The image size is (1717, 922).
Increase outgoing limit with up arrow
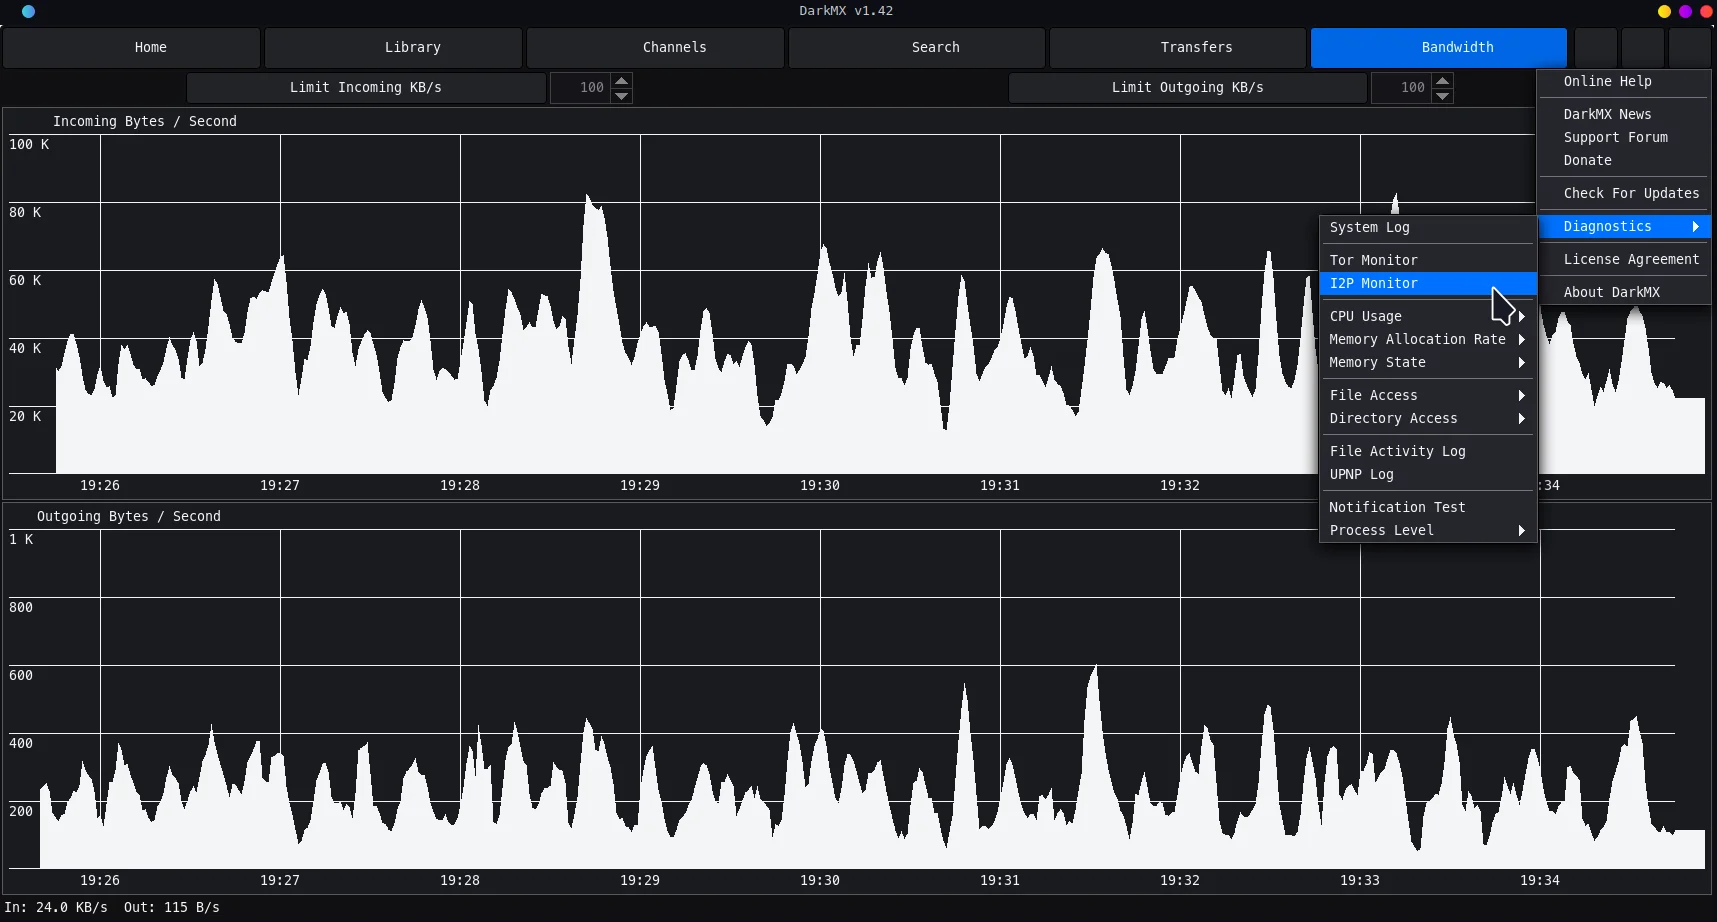(x=1442, y=80)
